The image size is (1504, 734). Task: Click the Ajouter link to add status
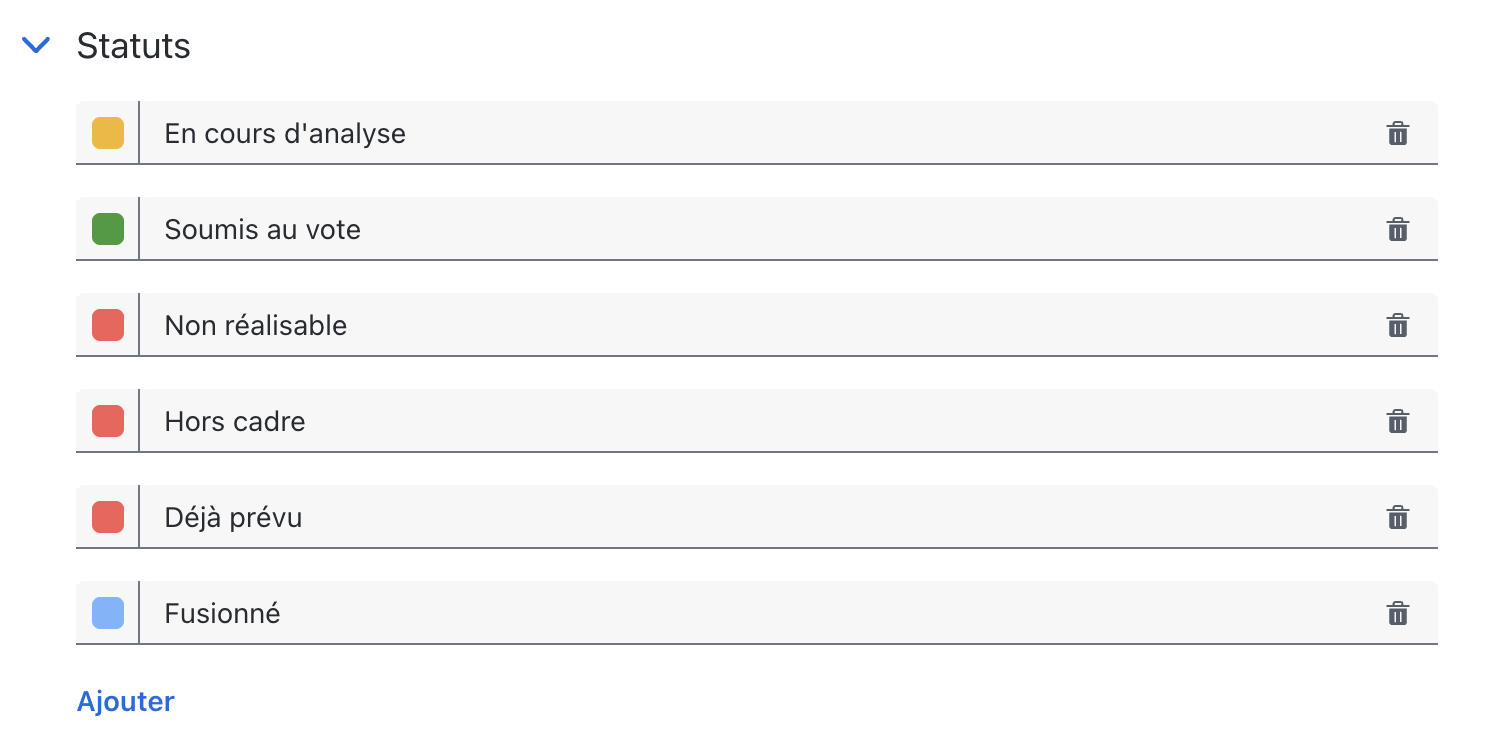point(126,701)
